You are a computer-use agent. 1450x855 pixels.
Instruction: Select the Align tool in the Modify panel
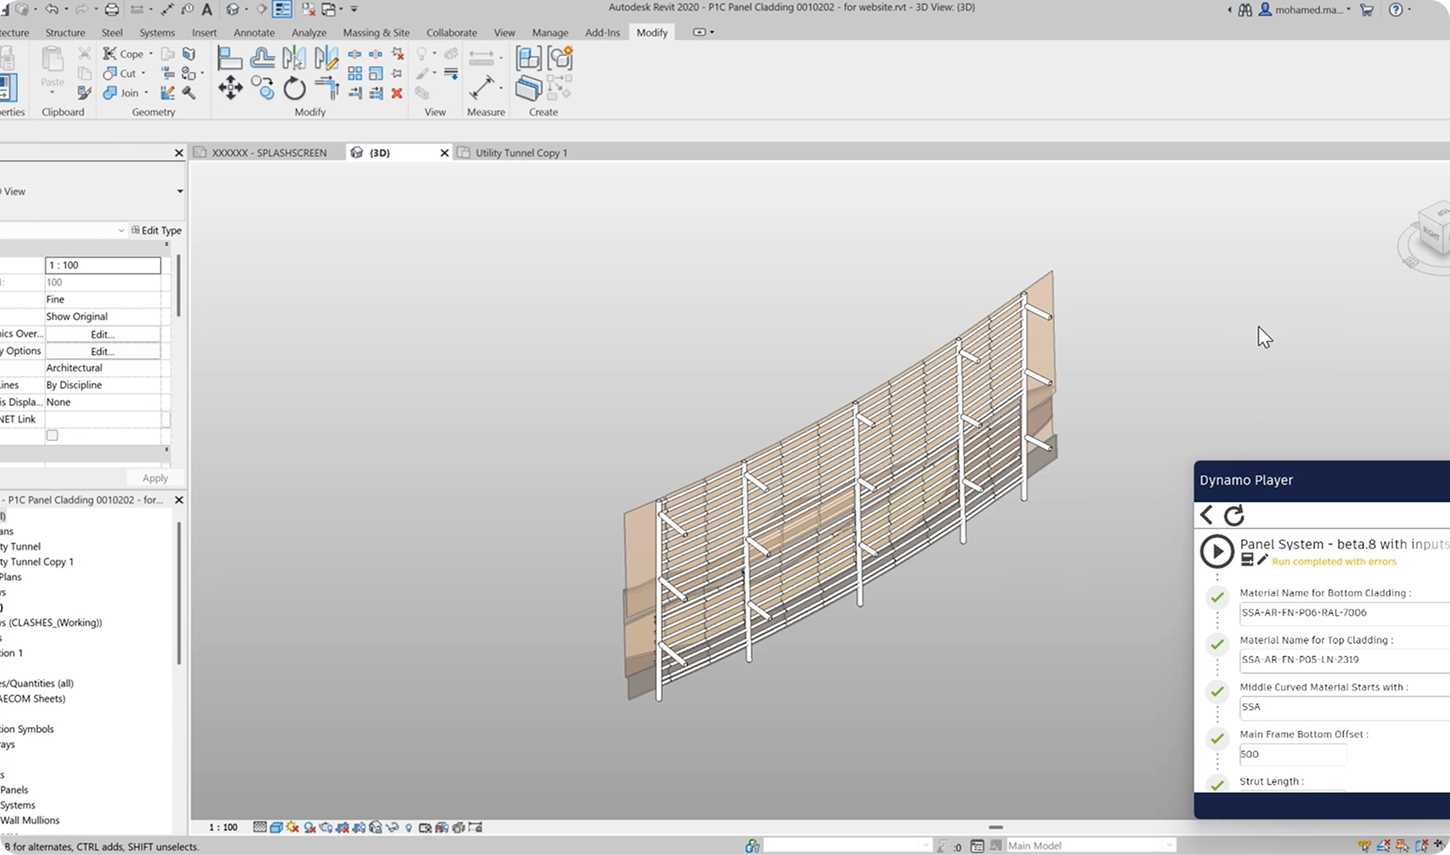pos(230,56)
